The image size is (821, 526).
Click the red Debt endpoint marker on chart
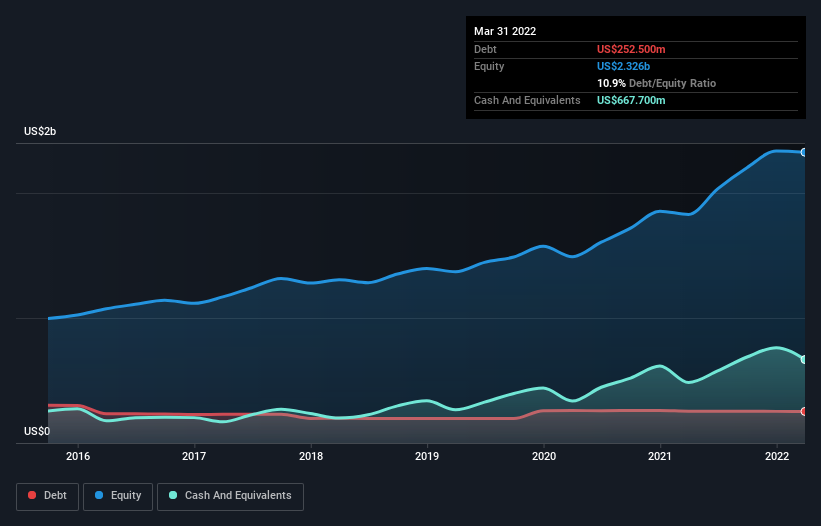(803, 411)
